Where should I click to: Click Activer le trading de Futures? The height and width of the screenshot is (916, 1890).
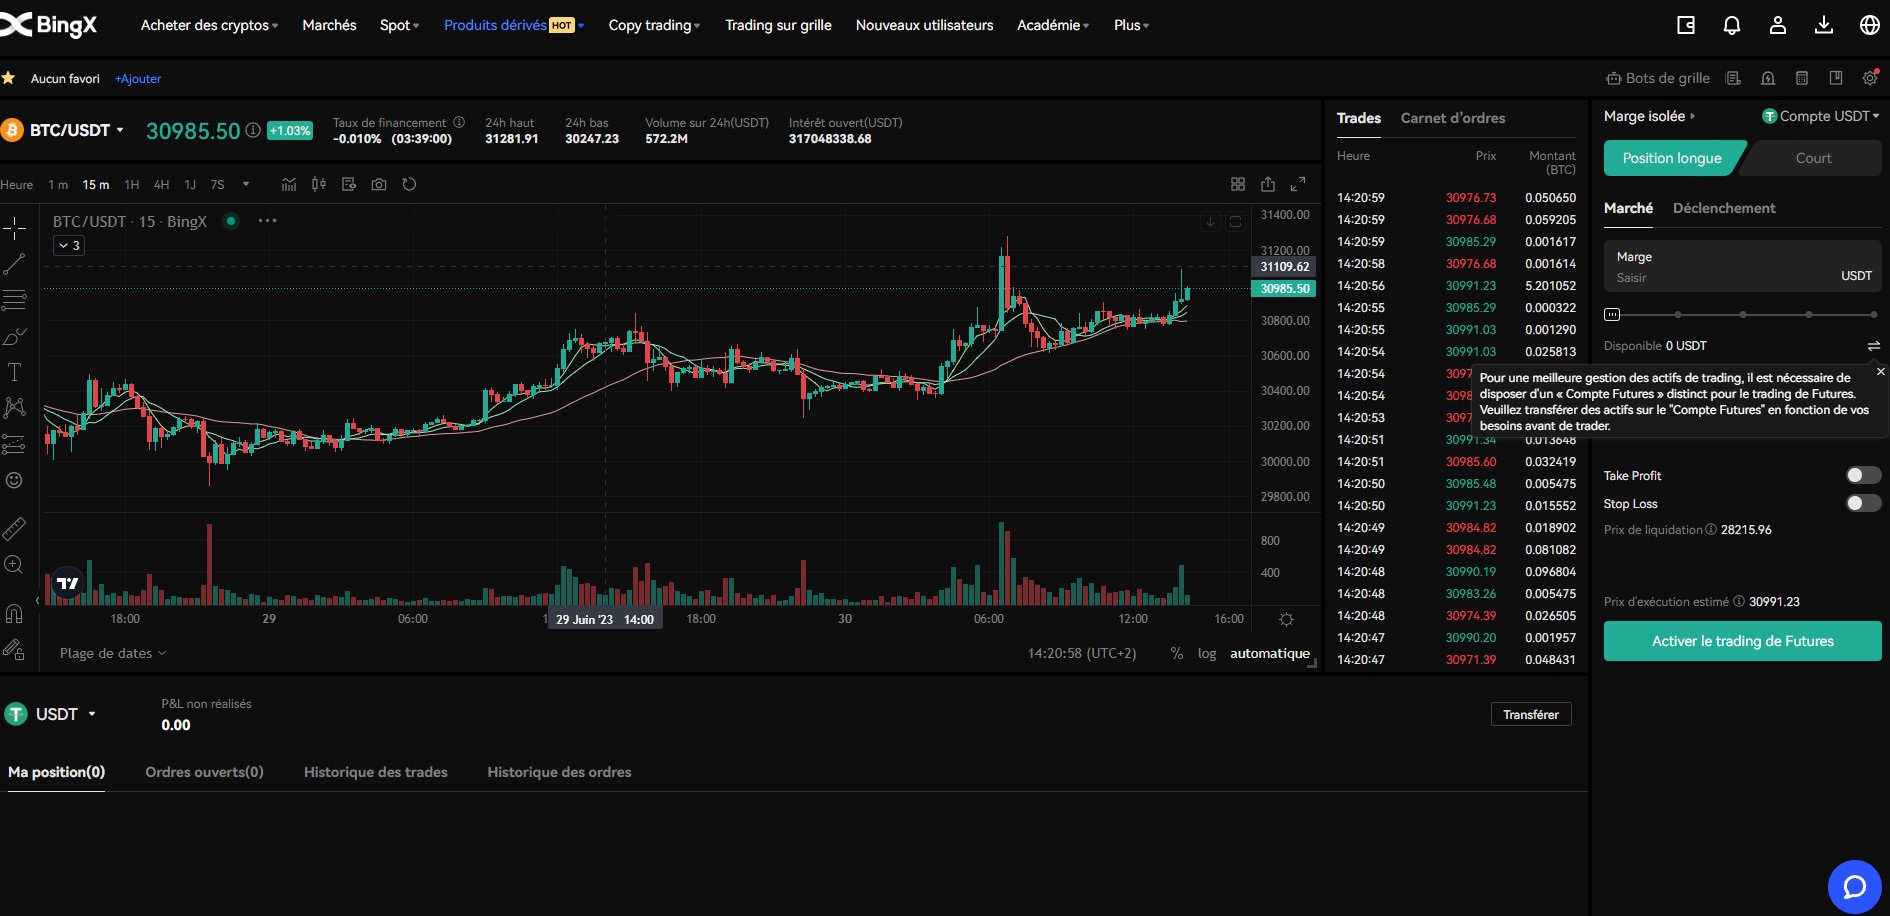[1743, 641]
